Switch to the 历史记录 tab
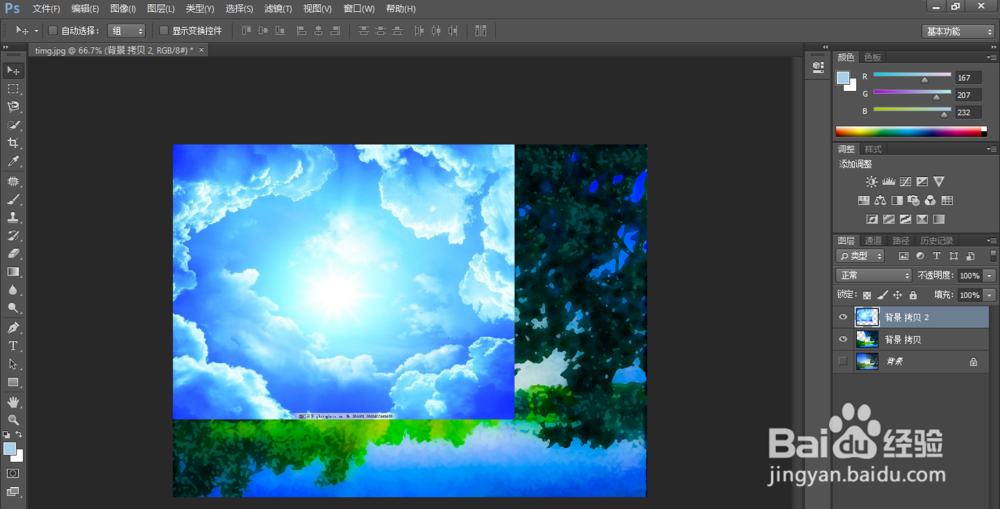The width and height of the screenshot is (1000, 509). [x=936, y=240]
